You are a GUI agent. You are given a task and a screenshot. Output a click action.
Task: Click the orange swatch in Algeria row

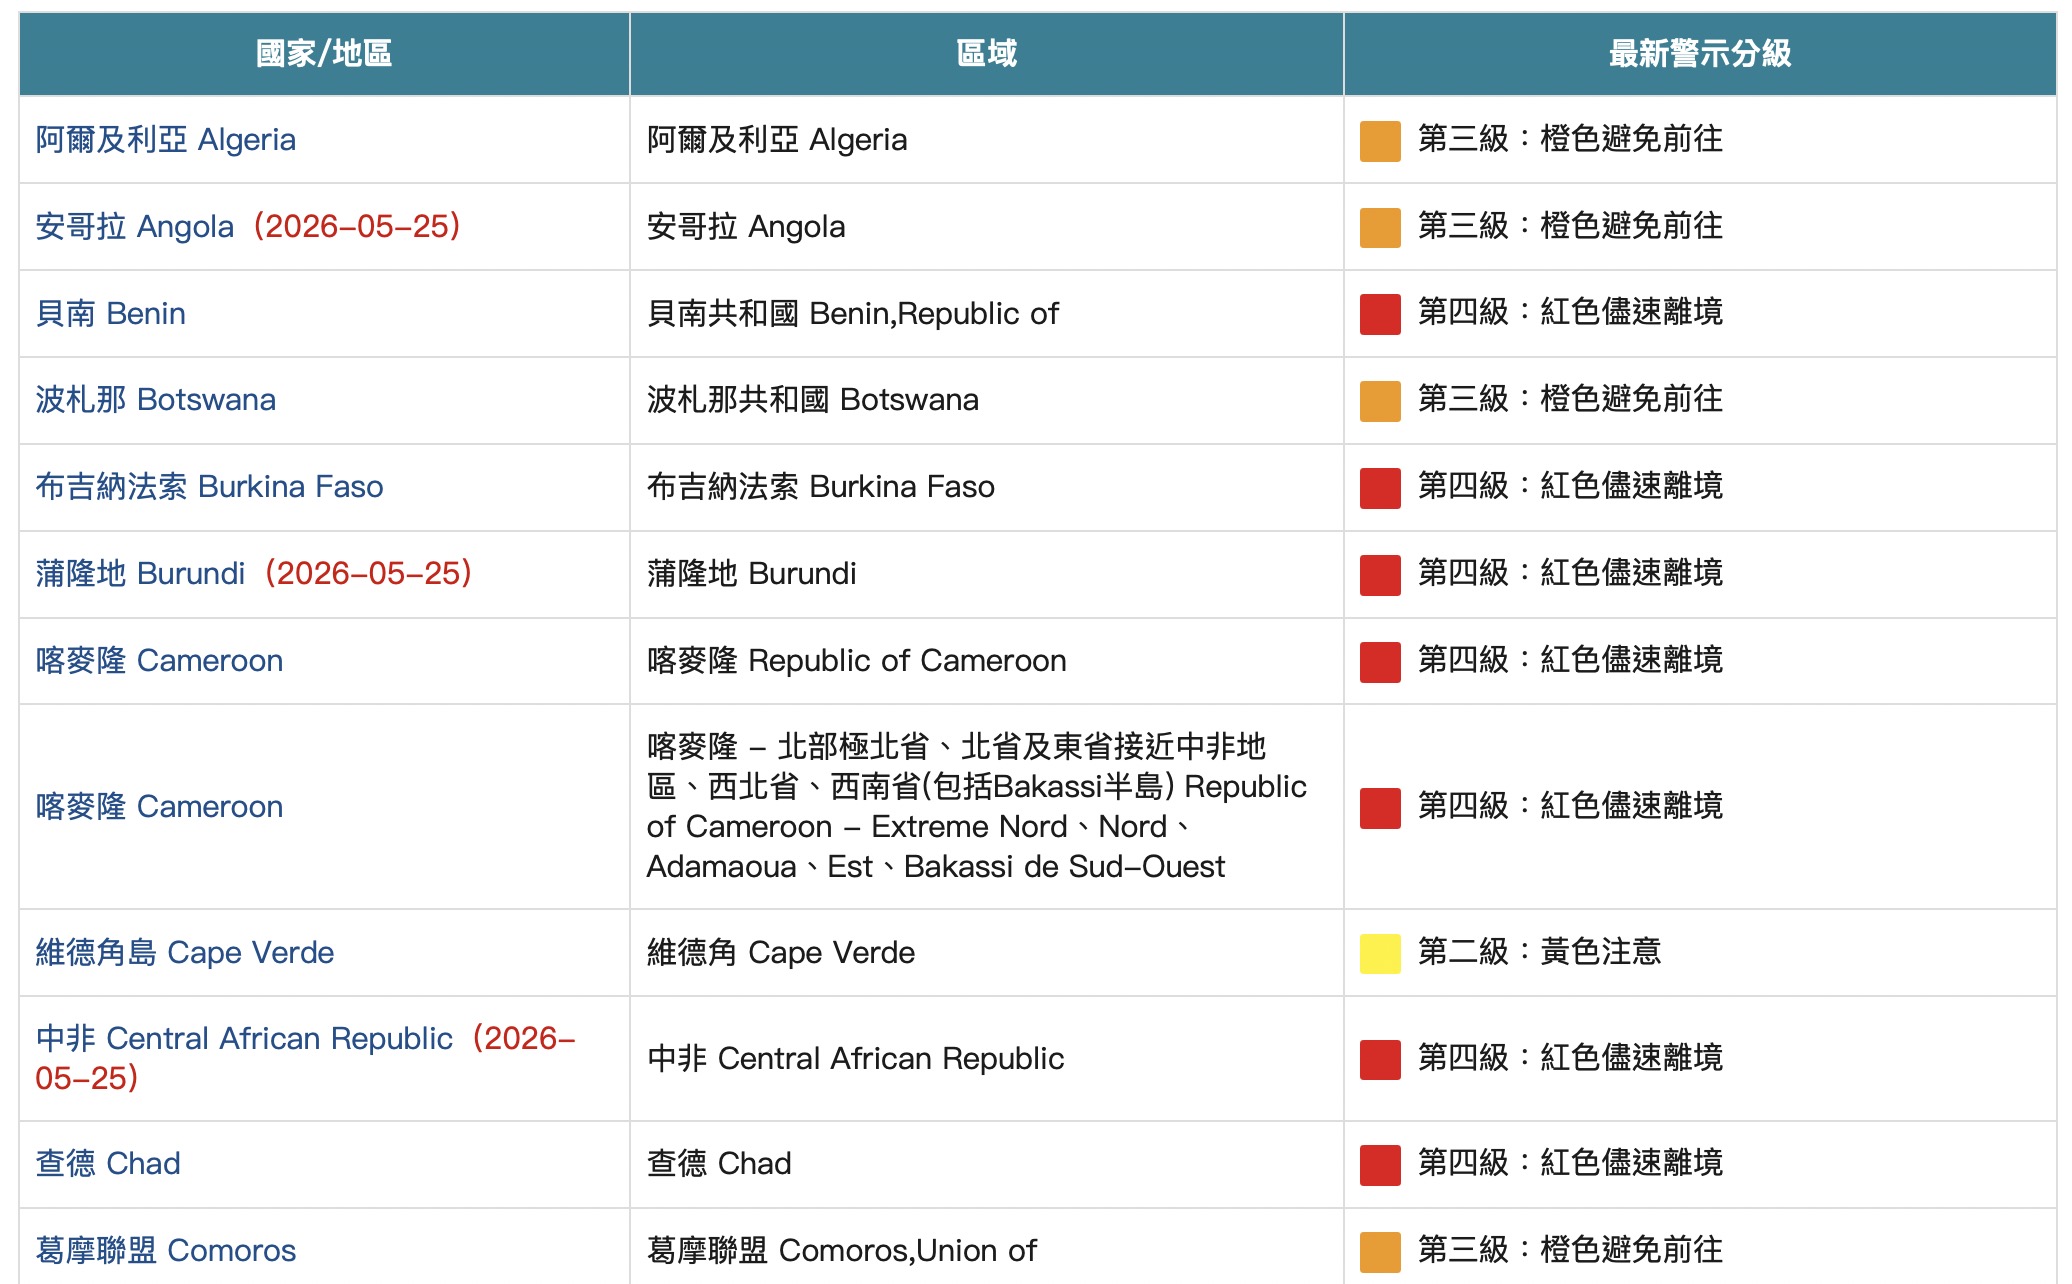(1380, 141)
